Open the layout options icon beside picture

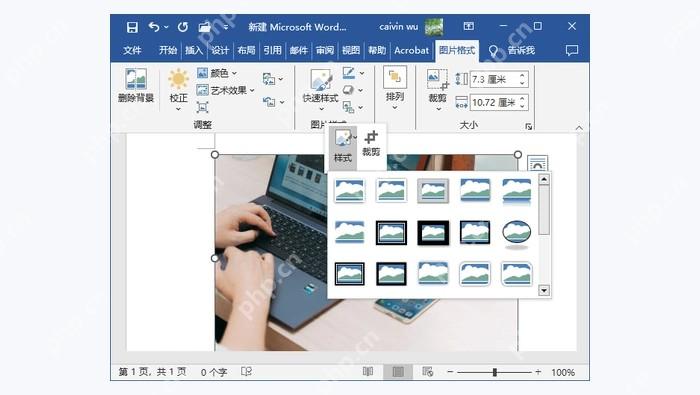tap(537, 163)
